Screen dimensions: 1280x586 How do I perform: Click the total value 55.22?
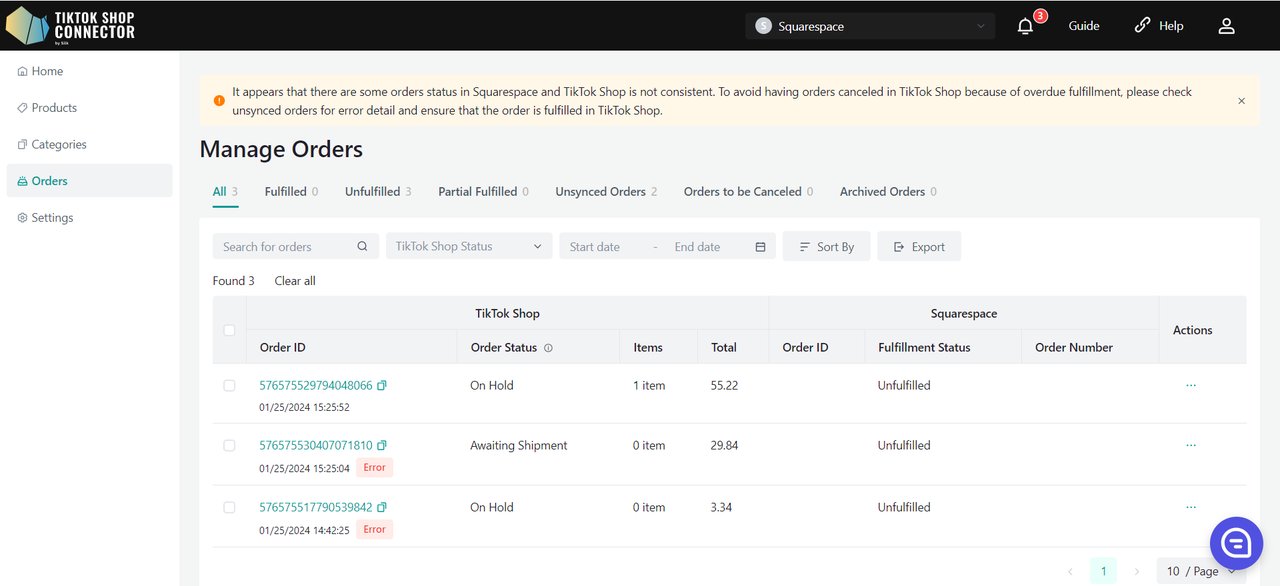[724, 385]
